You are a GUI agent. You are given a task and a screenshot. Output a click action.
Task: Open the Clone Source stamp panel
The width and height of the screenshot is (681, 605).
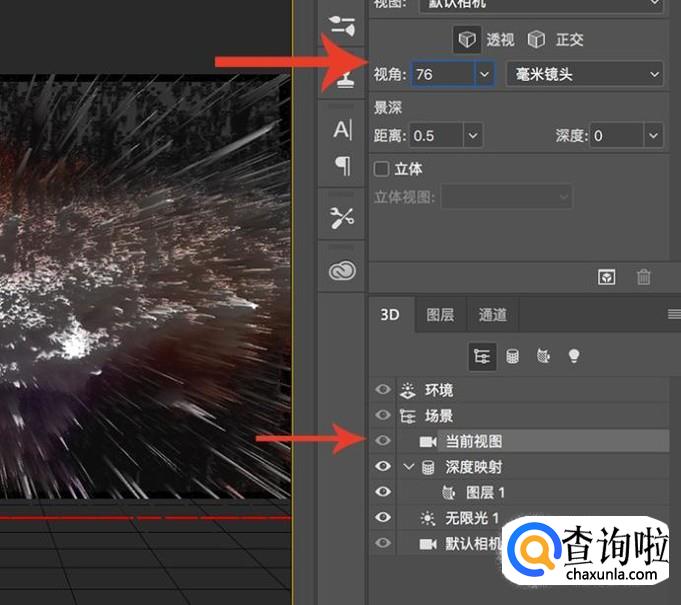pyautogui.click(x=345, y=79)
